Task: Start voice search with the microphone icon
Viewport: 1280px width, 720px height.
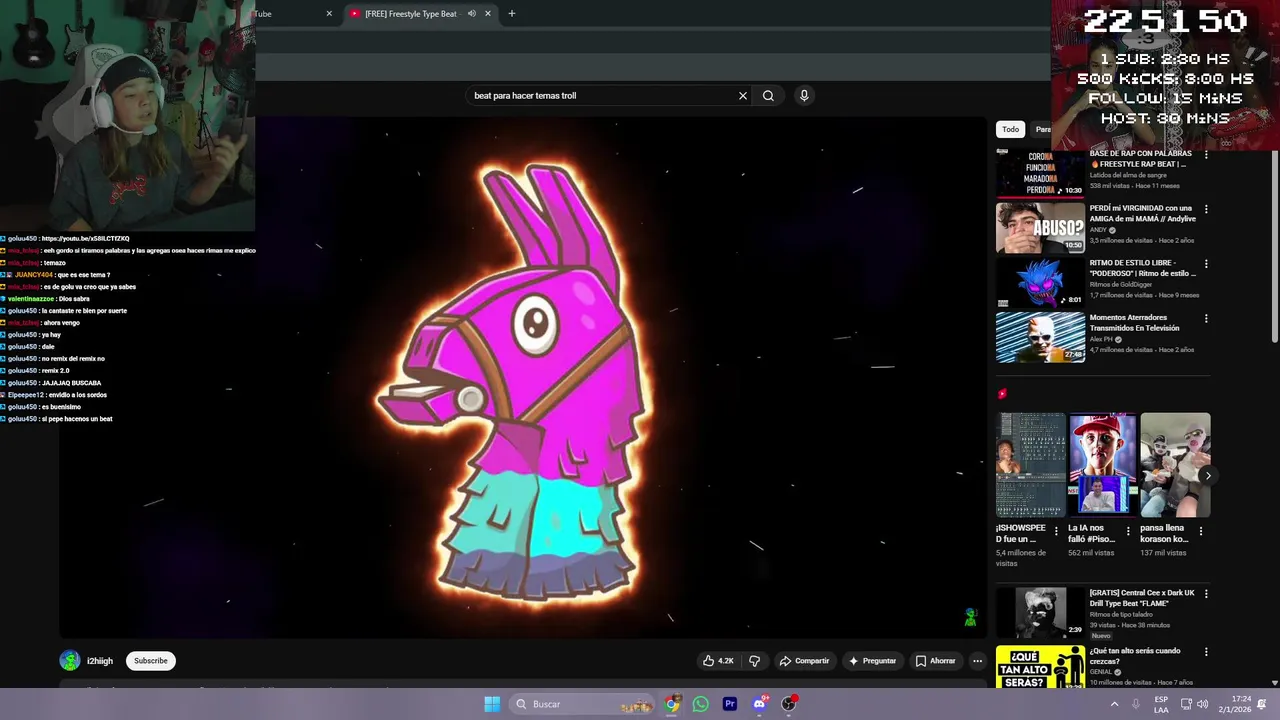Action: pyautogui.click(x=804, y=96)
